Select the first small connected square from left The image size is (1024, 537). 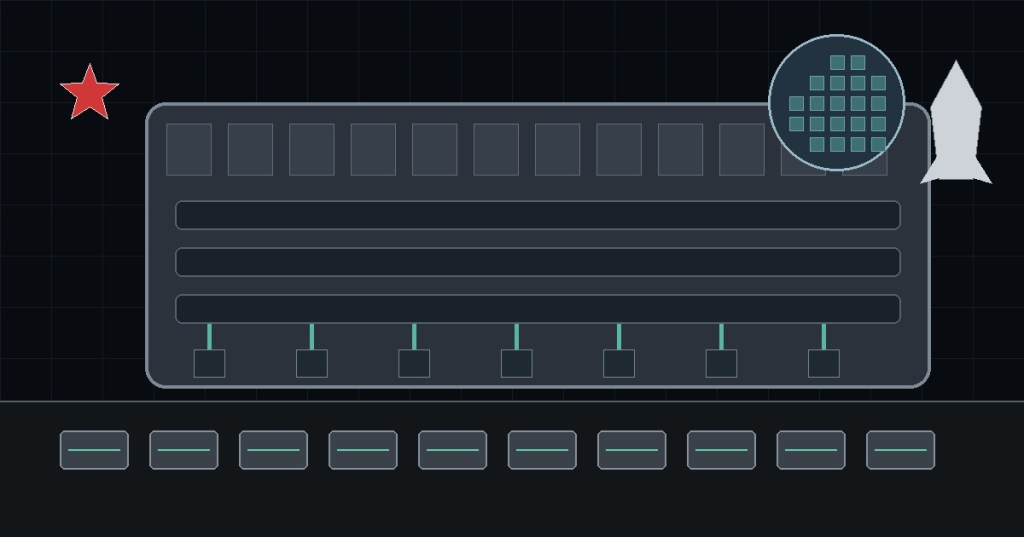point(210,364)
